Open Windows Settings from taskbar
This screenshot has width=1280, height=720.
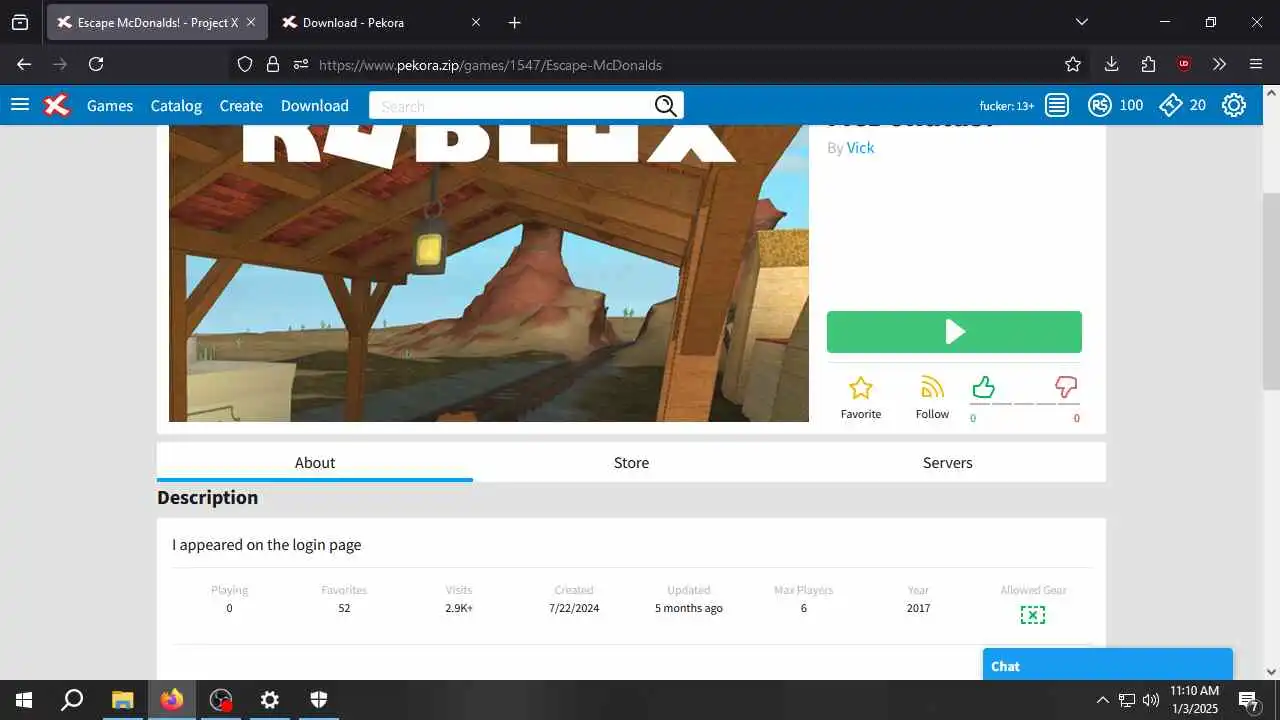(270, 700)
